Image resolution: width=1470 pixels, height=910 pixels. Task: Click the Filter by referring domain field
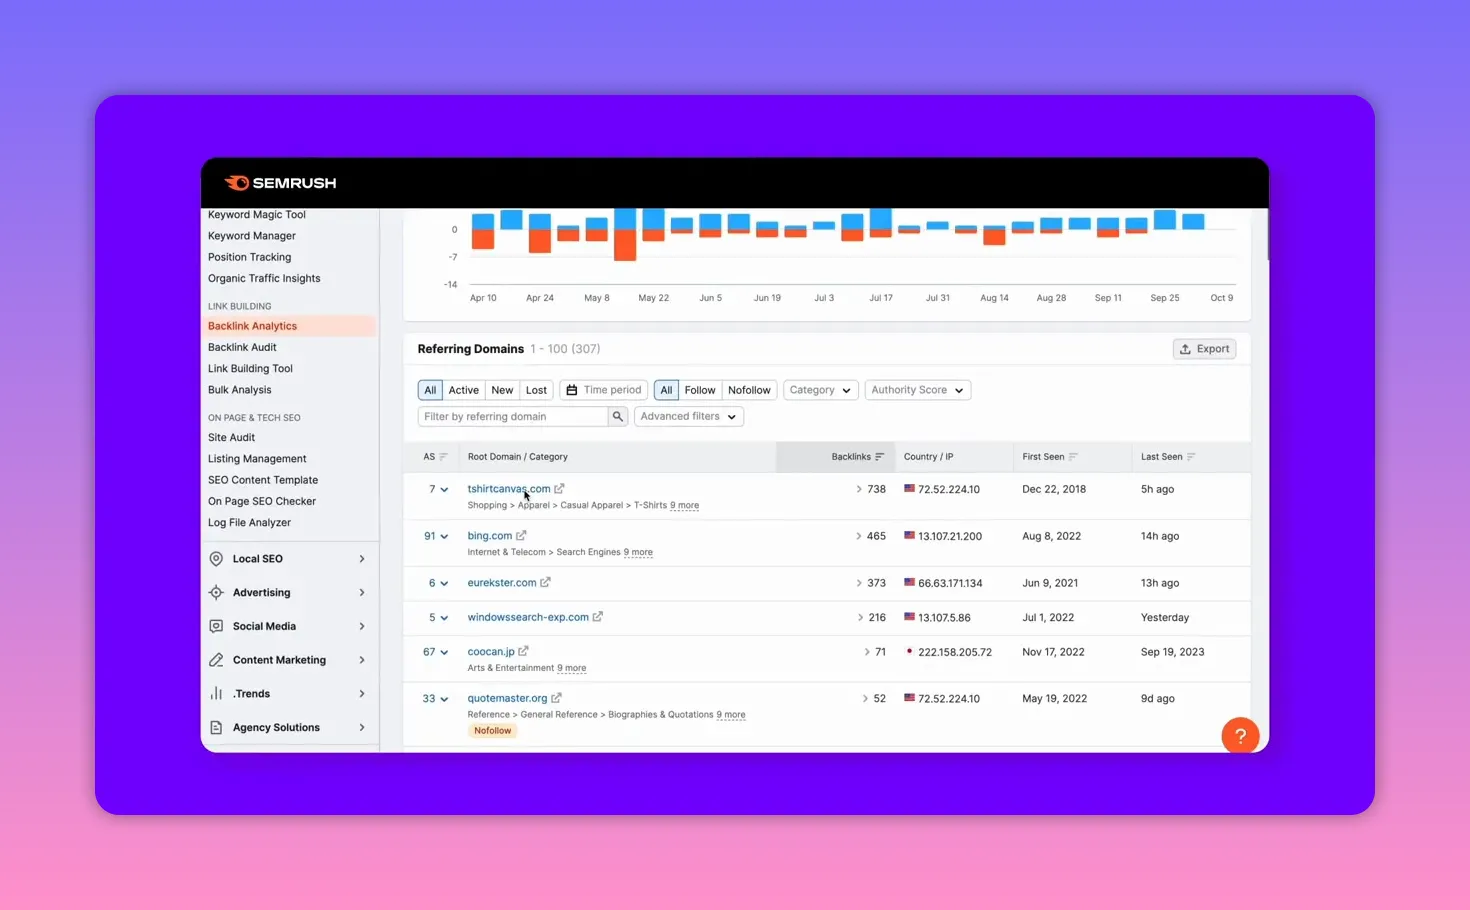click(x=513, y=416)
